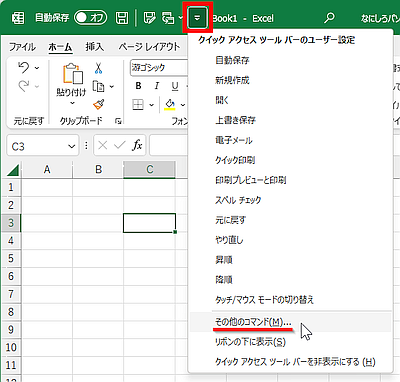Toggle Bold formatting

pos(139,86)
